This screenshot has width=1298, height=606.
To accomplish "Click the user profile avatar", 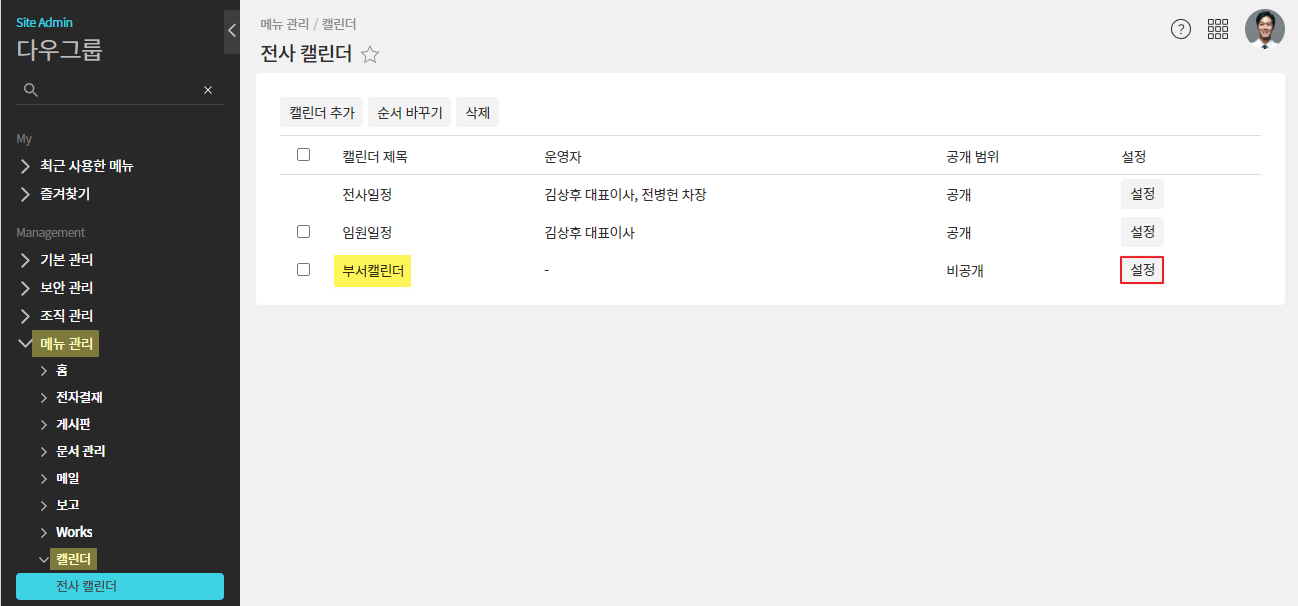I will point(1264,29).
